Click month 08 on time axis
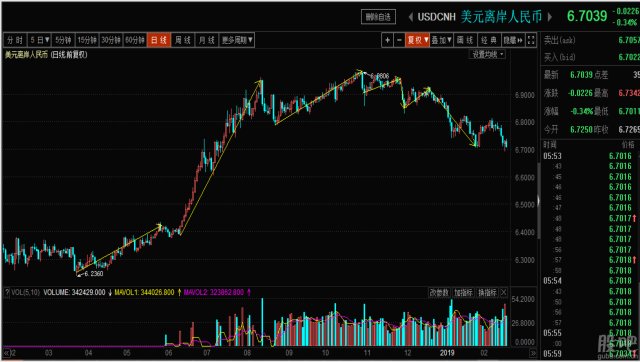This screenshot has width=640, height=362. click(247, 353)
